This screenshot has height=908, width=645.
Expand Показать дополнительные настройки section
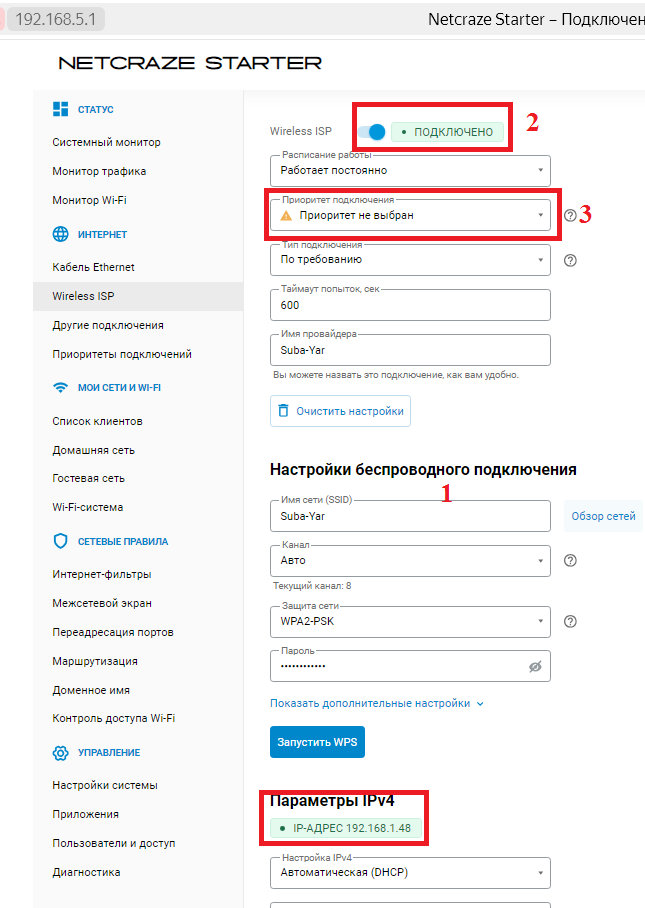(x=368, y=703)
